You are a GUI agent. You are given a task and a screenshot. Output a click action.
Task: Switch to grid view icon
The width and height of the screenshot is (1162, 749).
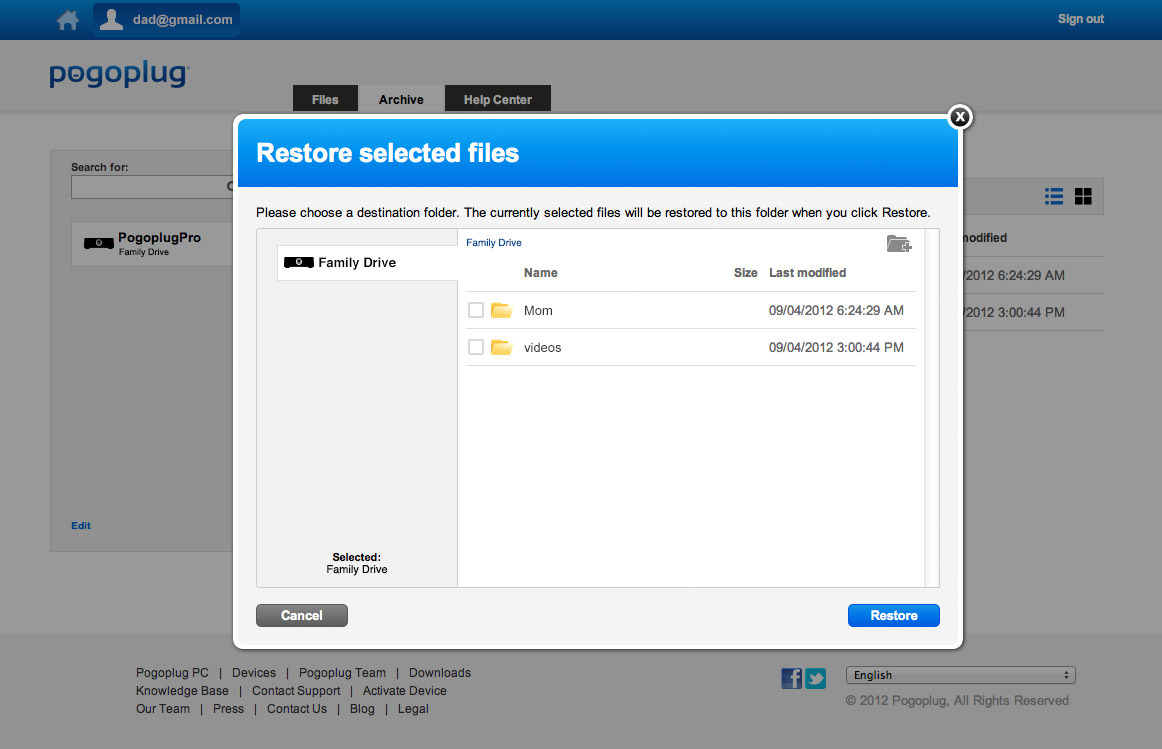[1083, 196]
